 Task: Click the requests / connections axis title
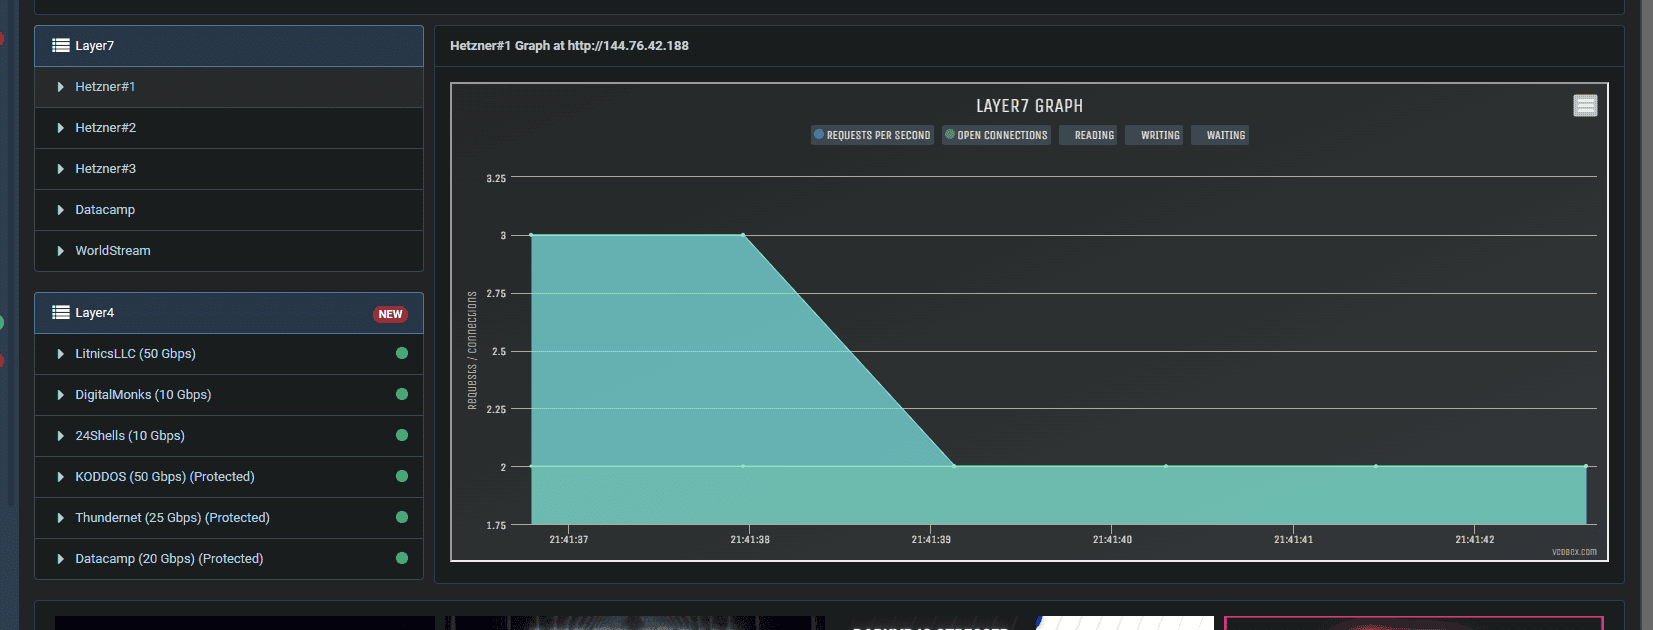[x=472, y=350]
